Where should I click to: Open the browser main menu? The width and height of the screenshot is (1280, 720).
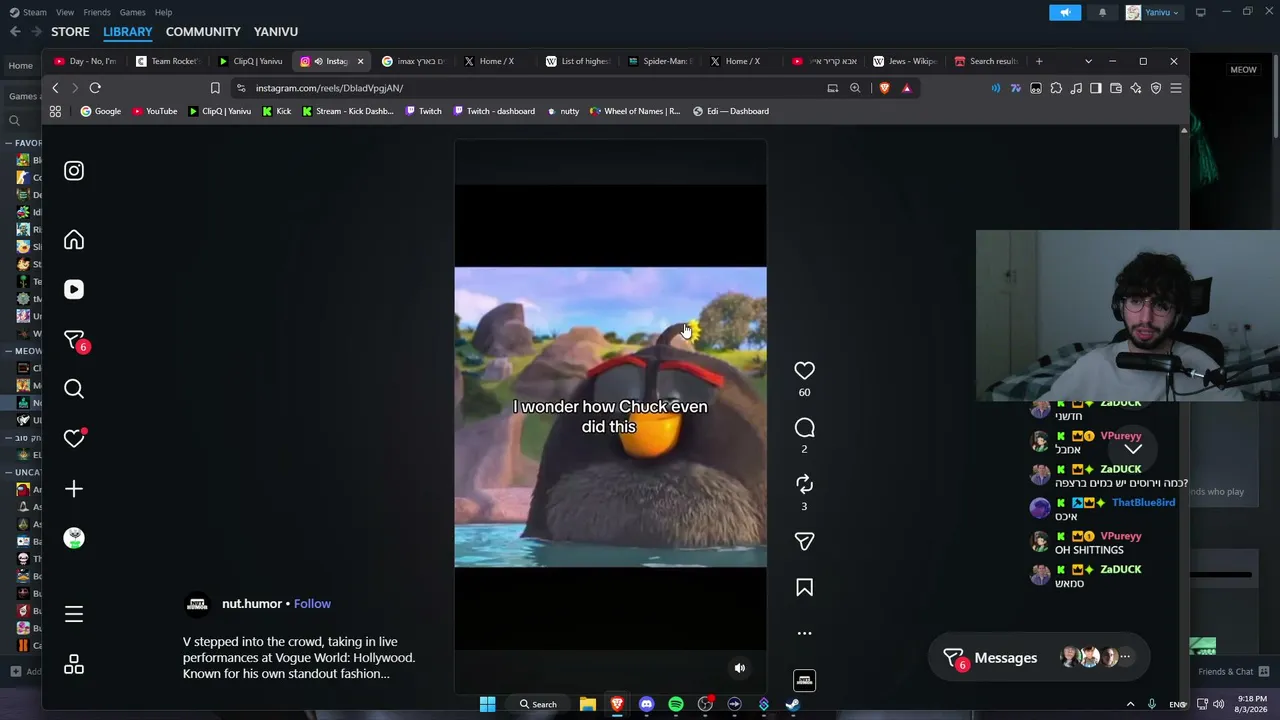pyautogui.click(x=1176, y=88)
